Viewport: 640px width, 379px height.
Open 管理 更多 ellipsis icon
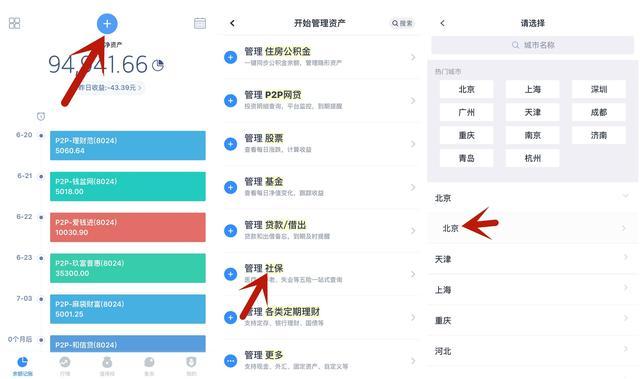[x=231, y=361]
